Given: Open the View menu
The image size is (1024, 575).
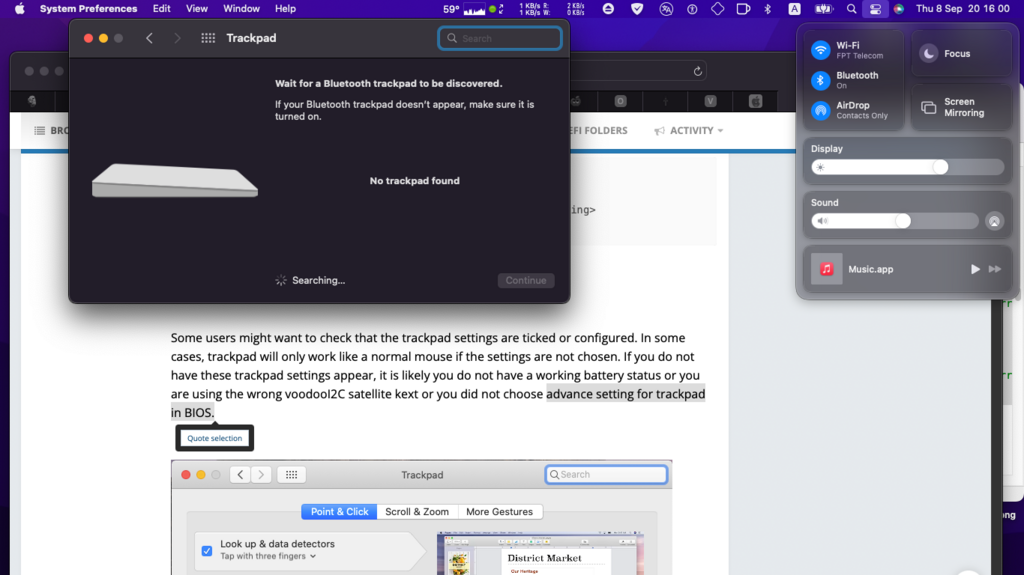Looking at the screenshot, I should (197, 9).
